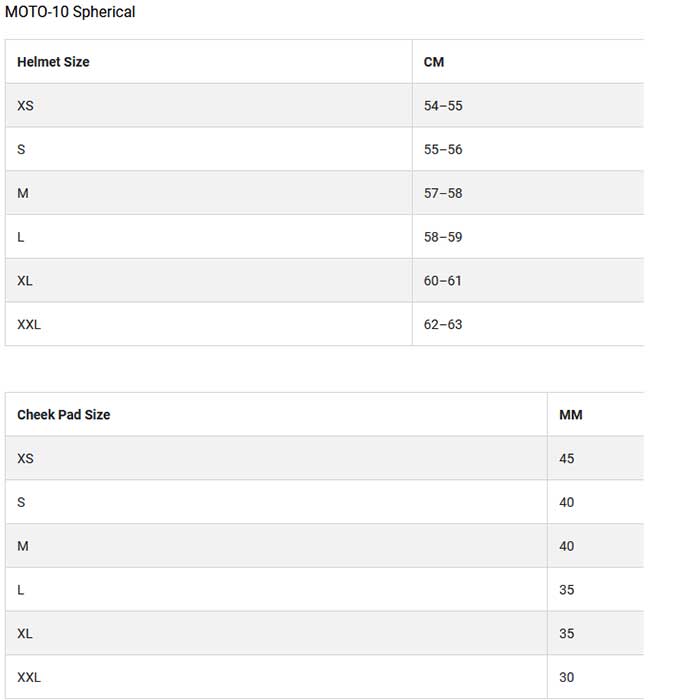Image resolution: width=700 pixels, height=700 pixels.
Task: Select the 62–63 centimeter cell
Action: coord(443,325)
